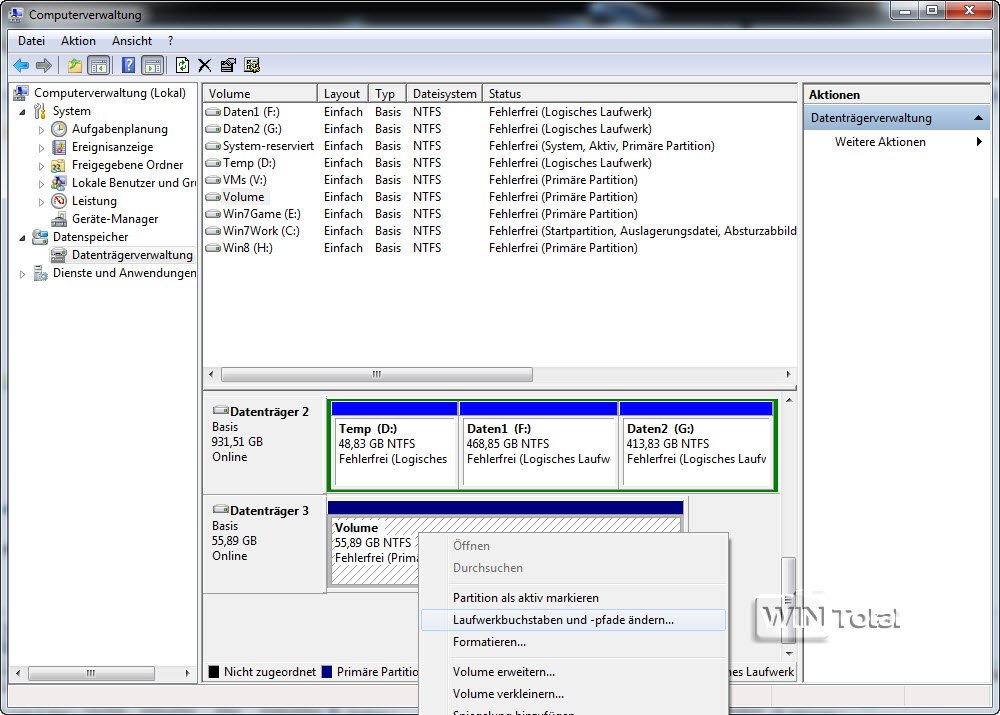Image resolution: width=1000 pixels, height=715 pixels.
Task: Select Formatieren in the context menu
Action: (x=489, y=642)
